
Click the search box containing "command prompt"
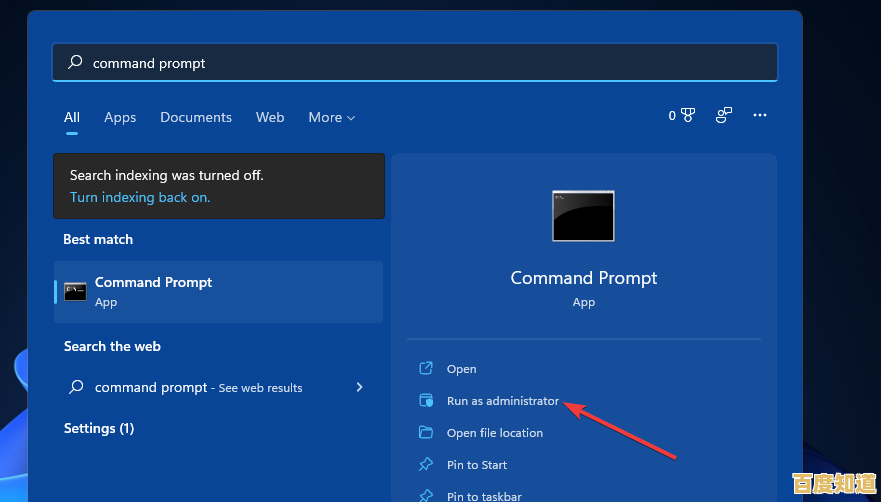[414, 63]
